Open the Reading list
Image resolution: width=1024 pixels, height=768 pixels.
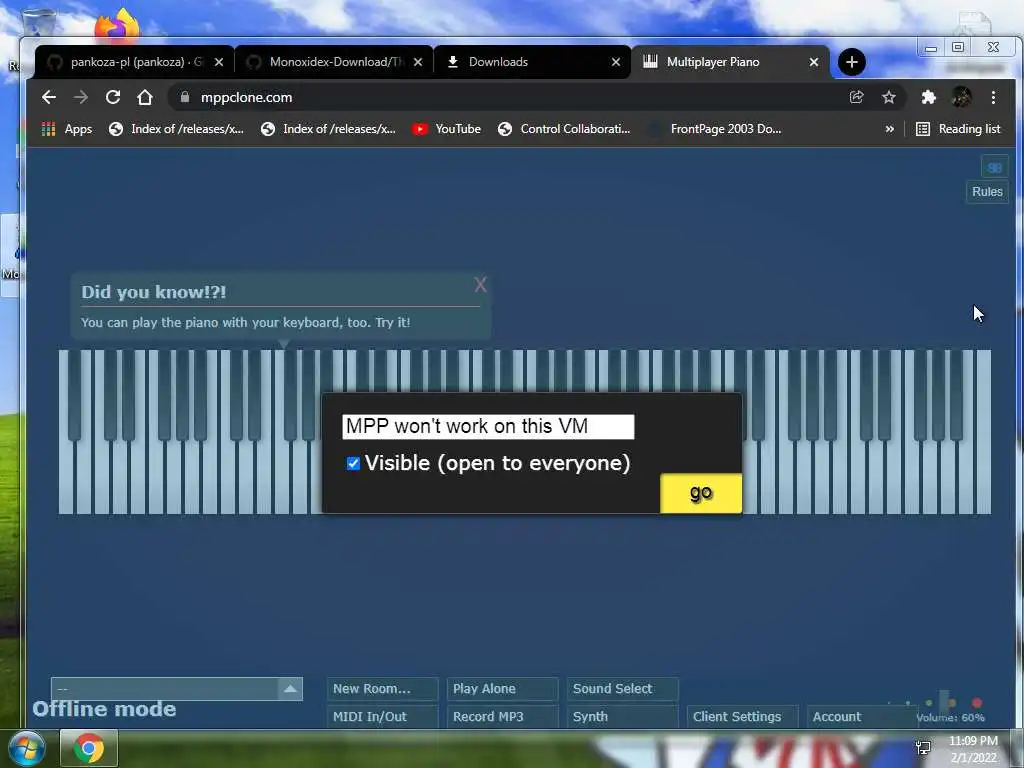point(958,129)
